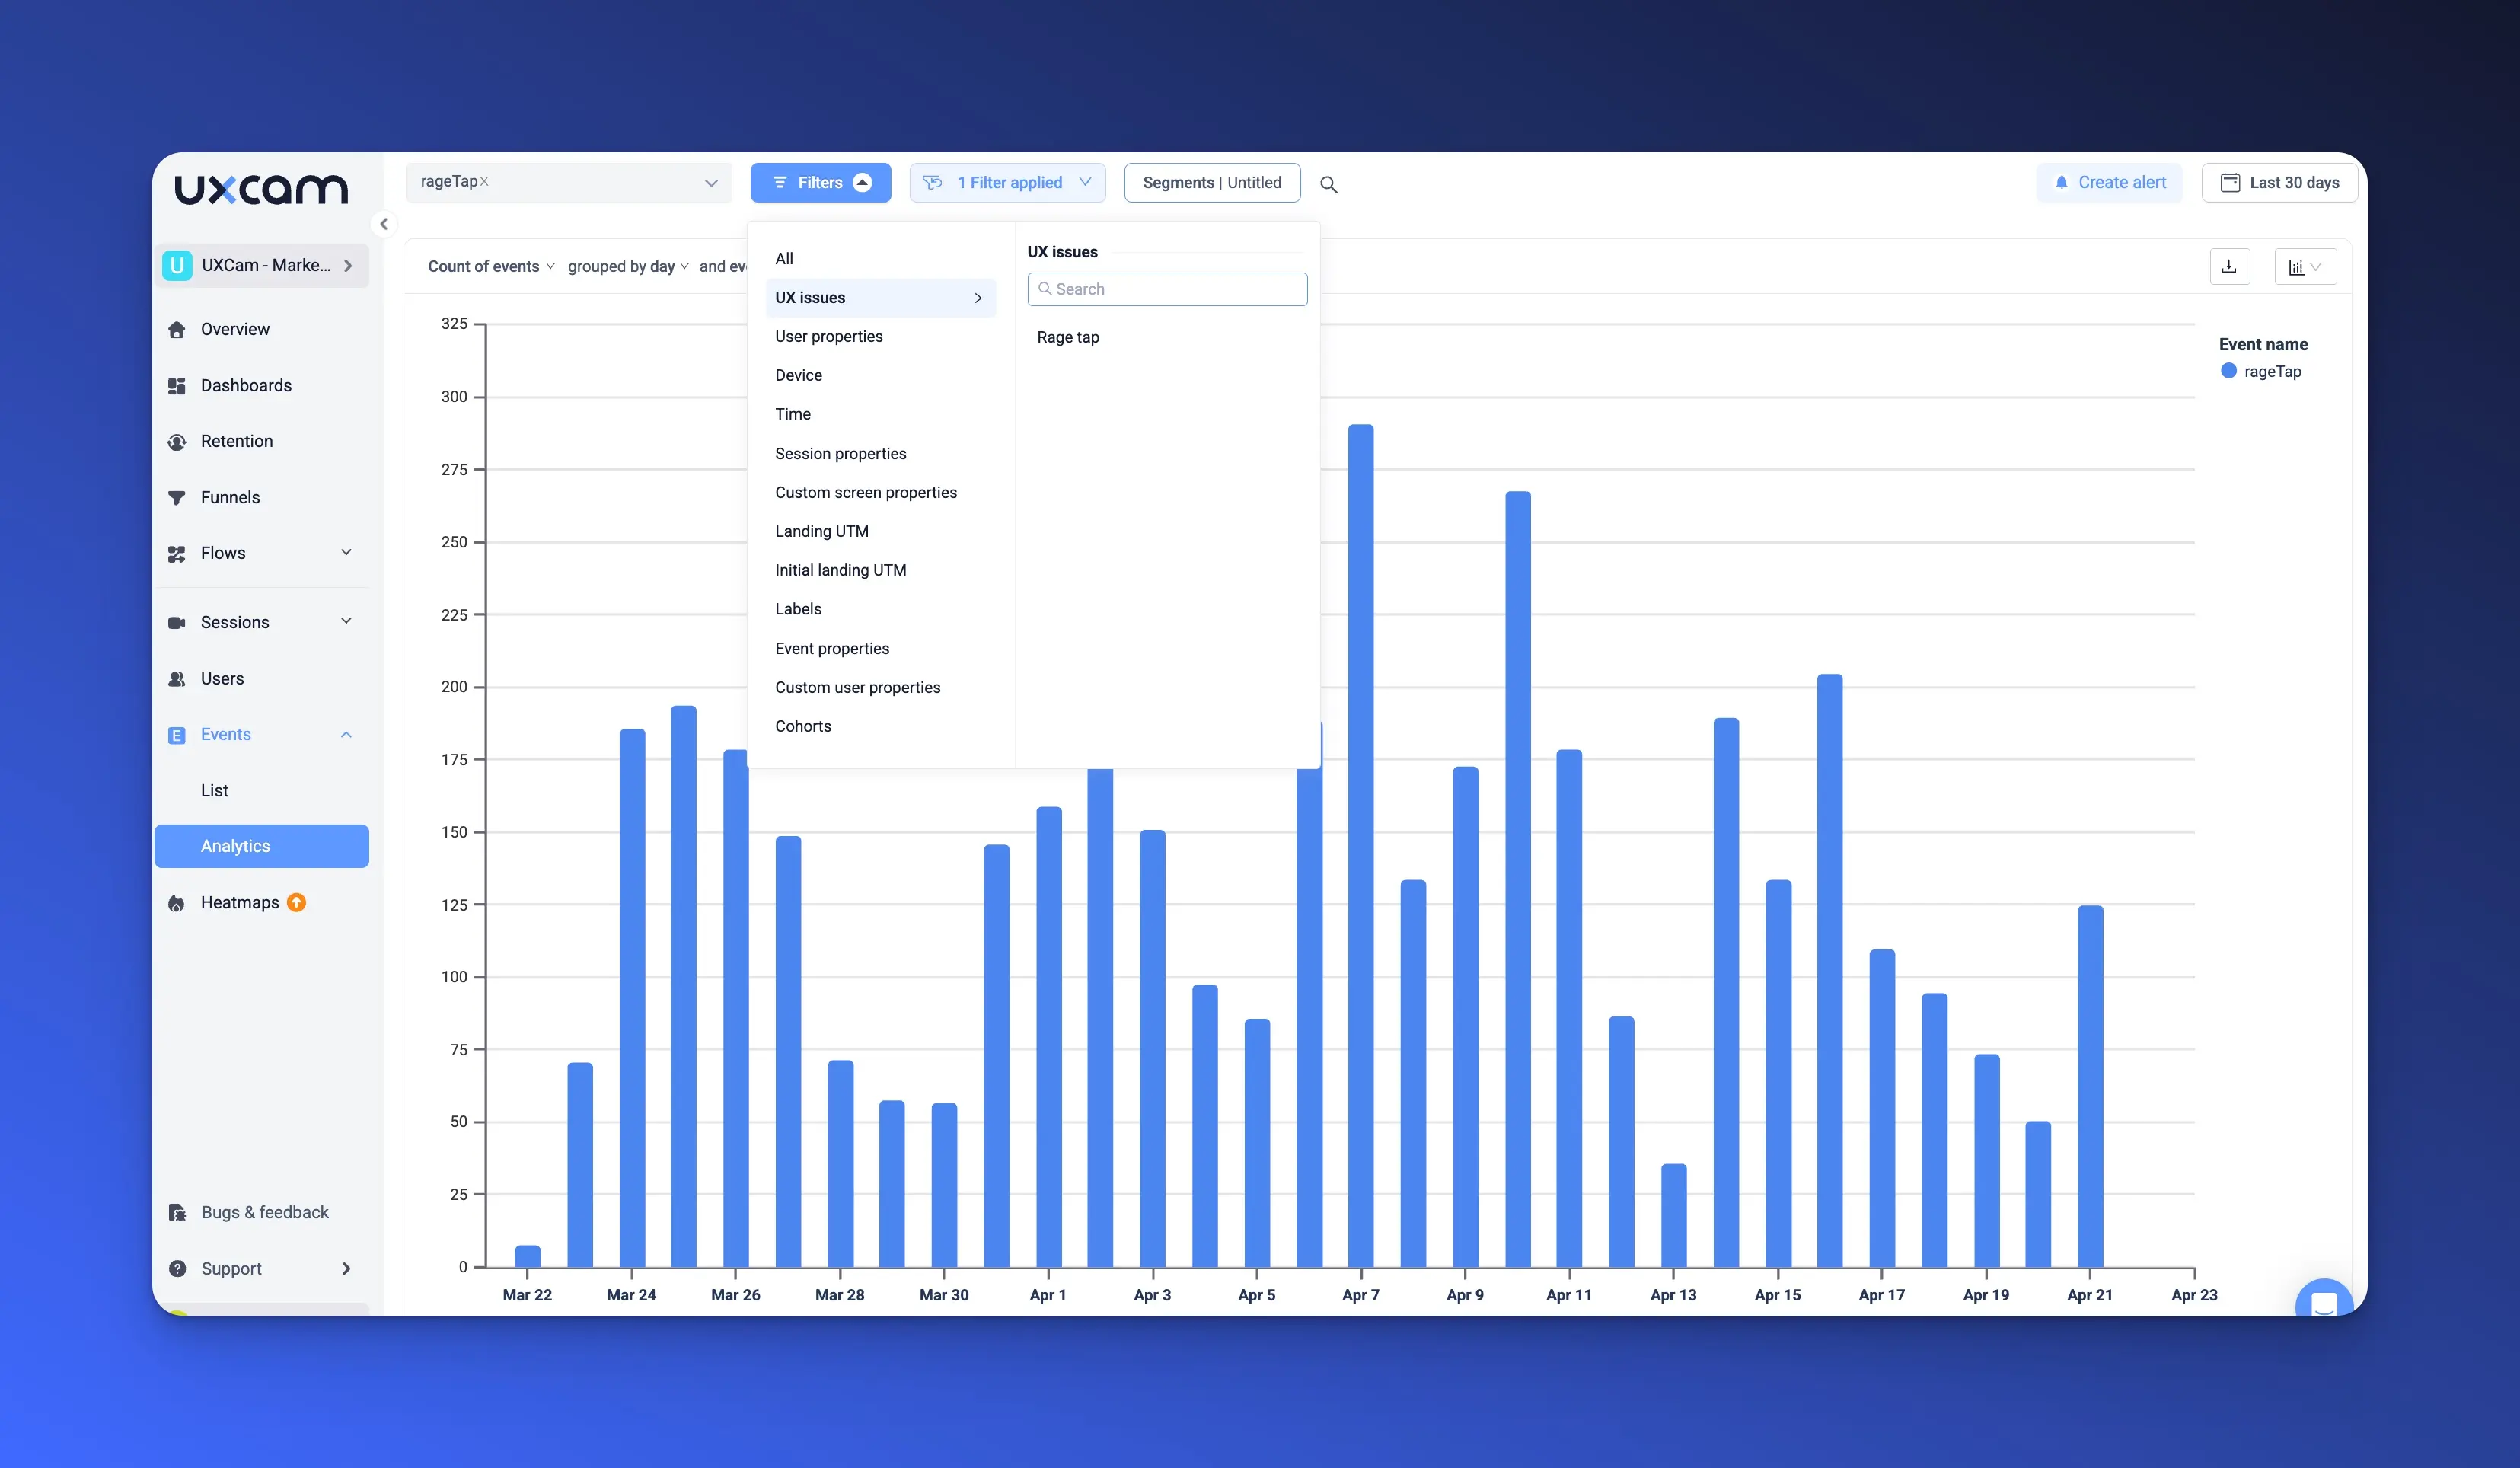Click the magnifier search icon beside Segments
Viewport: 2520px width, 1468px height.
click(1328, 184)
